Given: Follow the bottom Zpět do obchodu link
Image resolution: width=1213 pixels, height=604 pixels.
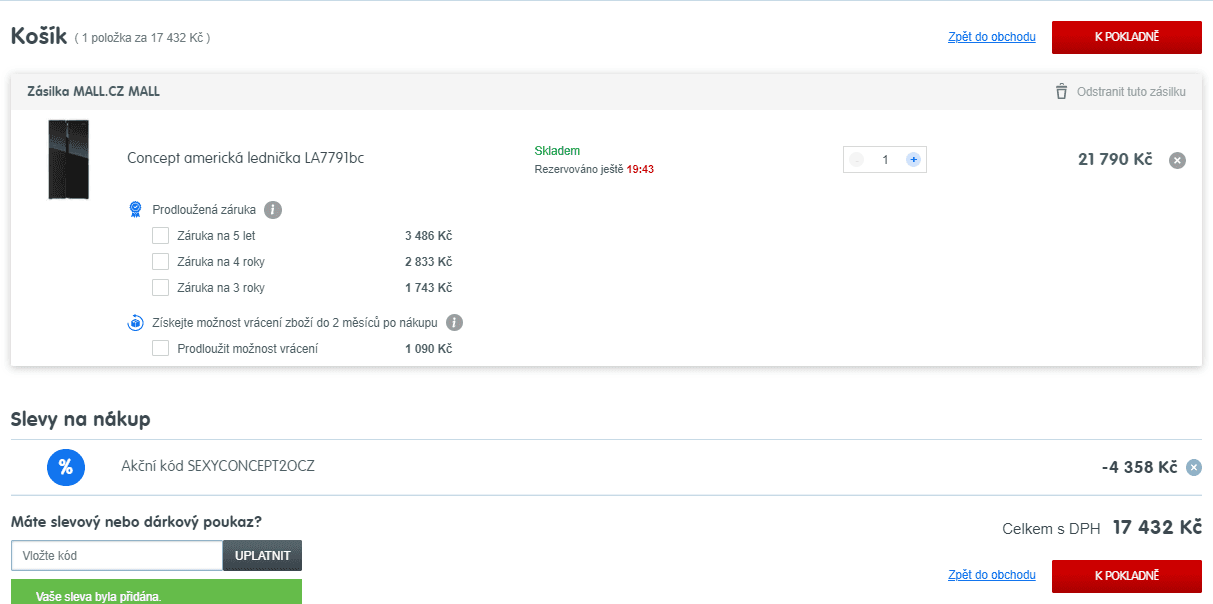Looking at the screenshot, I should click(992, 575).
